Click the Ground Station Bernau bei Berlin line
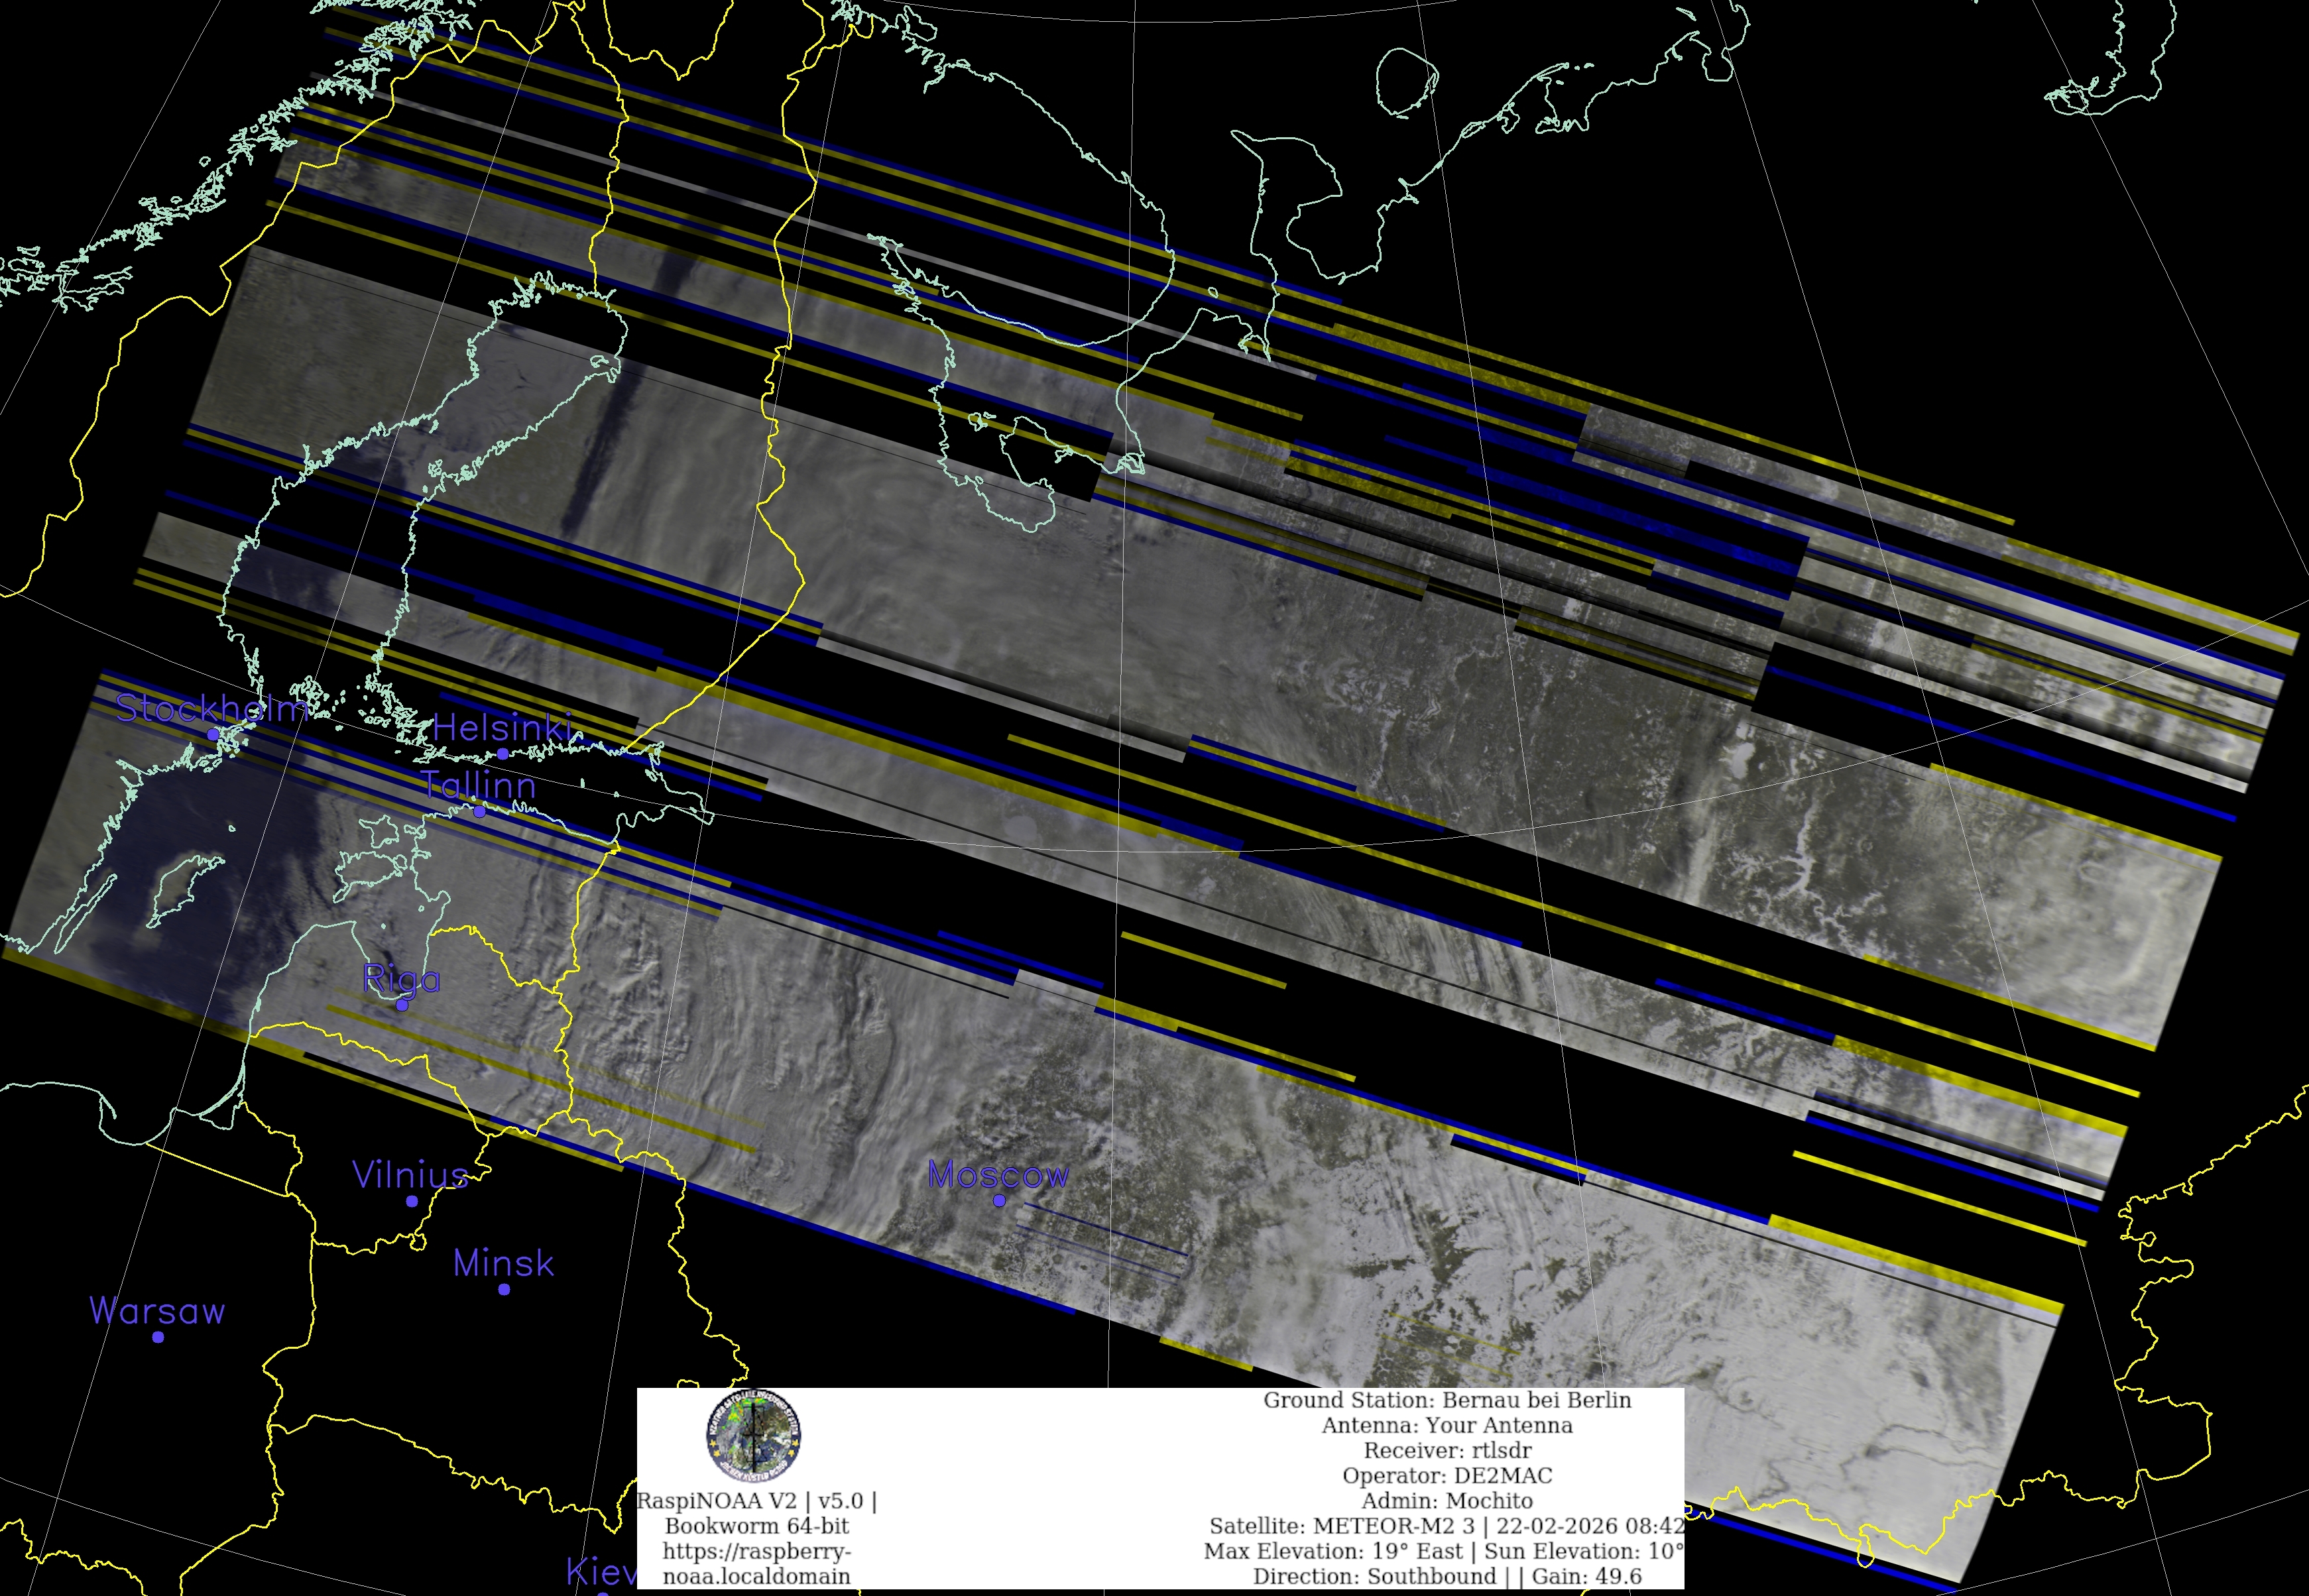This screenshot has width=2309, height=1596. point(1447,1400)
